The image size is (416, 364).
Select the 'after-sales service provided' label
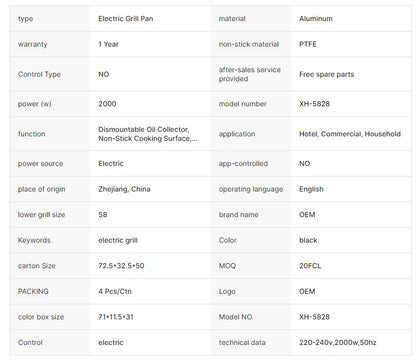tap(250, 74)
